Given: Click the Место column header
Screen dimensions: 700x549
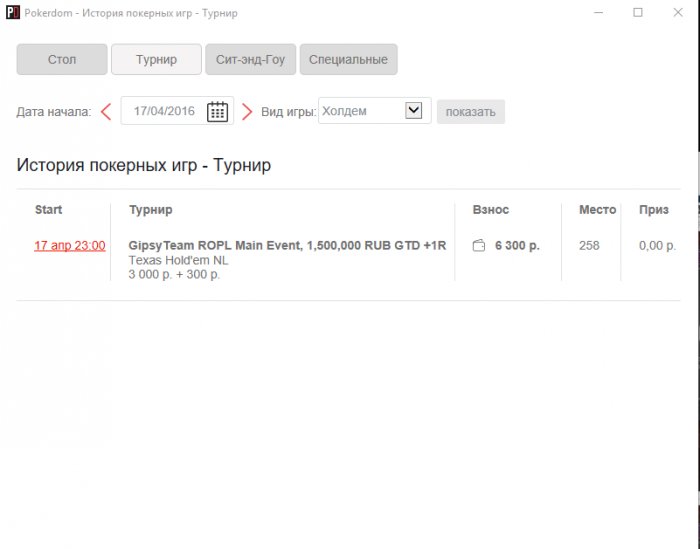Looking at the screenshot, I should click(x=597, y=209).
